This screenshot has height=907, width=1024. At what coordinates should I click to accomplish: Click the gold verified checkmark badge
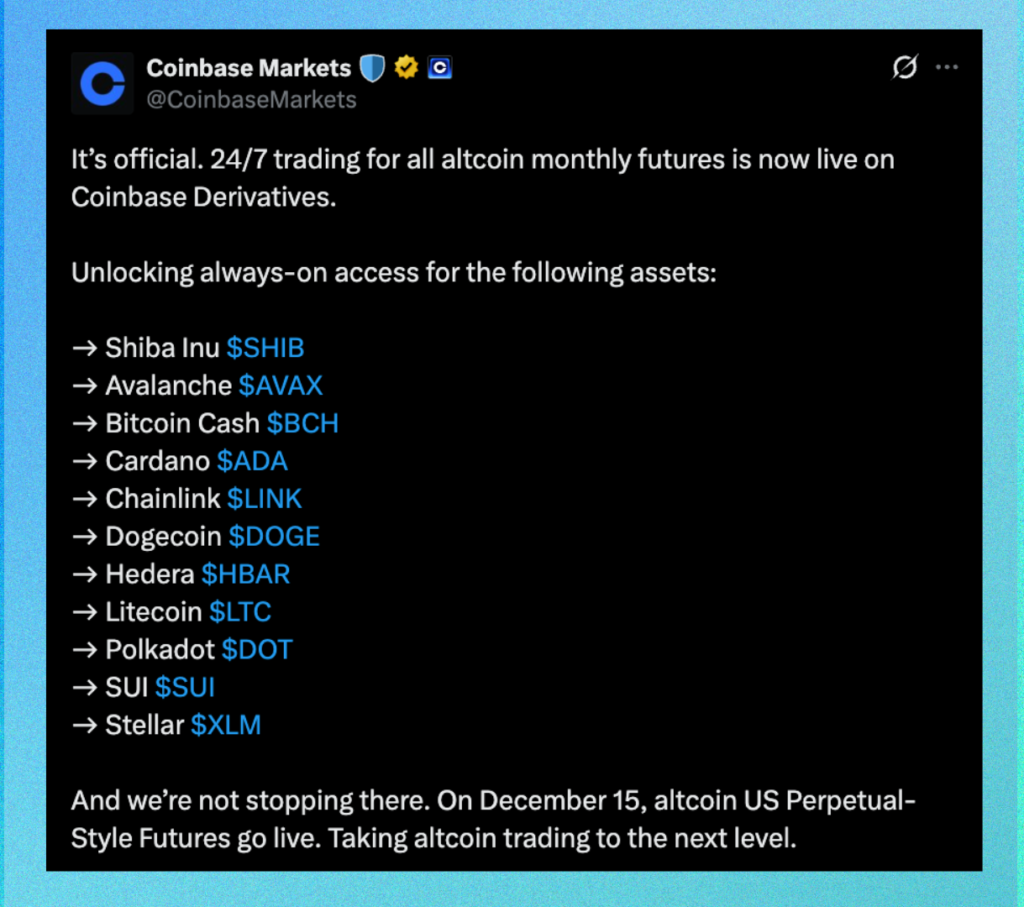click(405, 68)
